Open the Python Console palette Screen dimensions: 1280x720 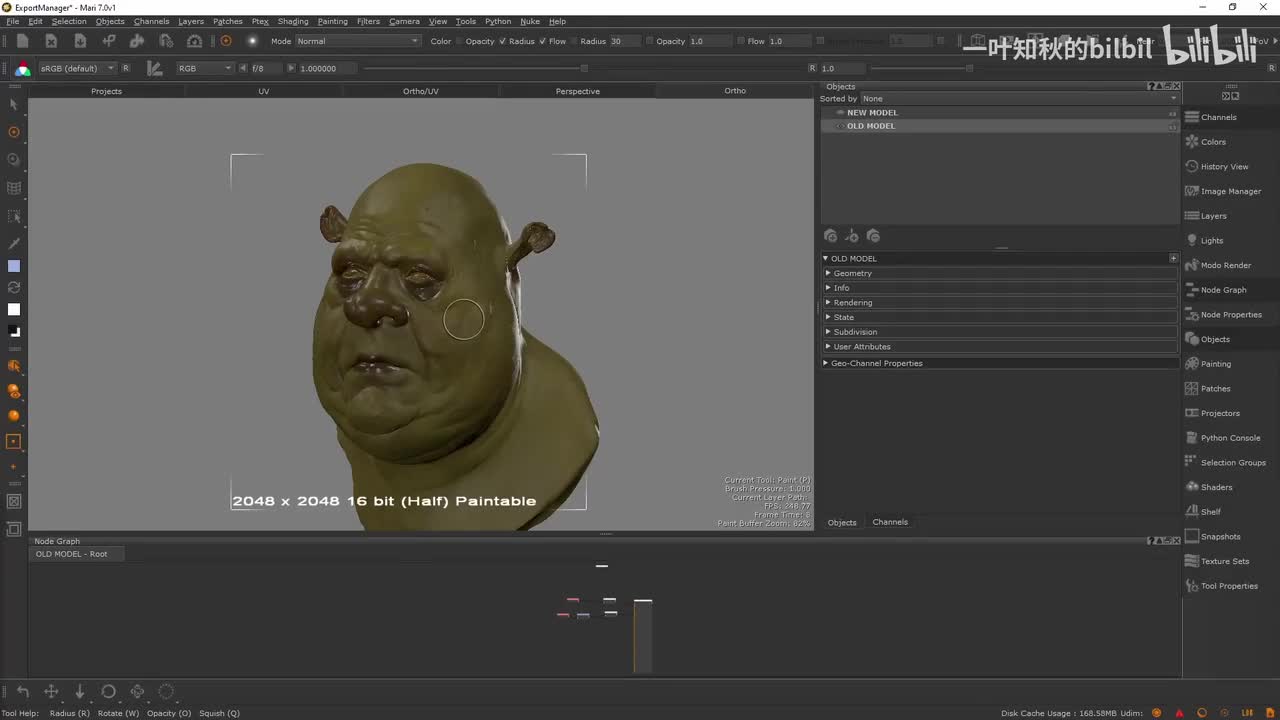(1230, 438)
